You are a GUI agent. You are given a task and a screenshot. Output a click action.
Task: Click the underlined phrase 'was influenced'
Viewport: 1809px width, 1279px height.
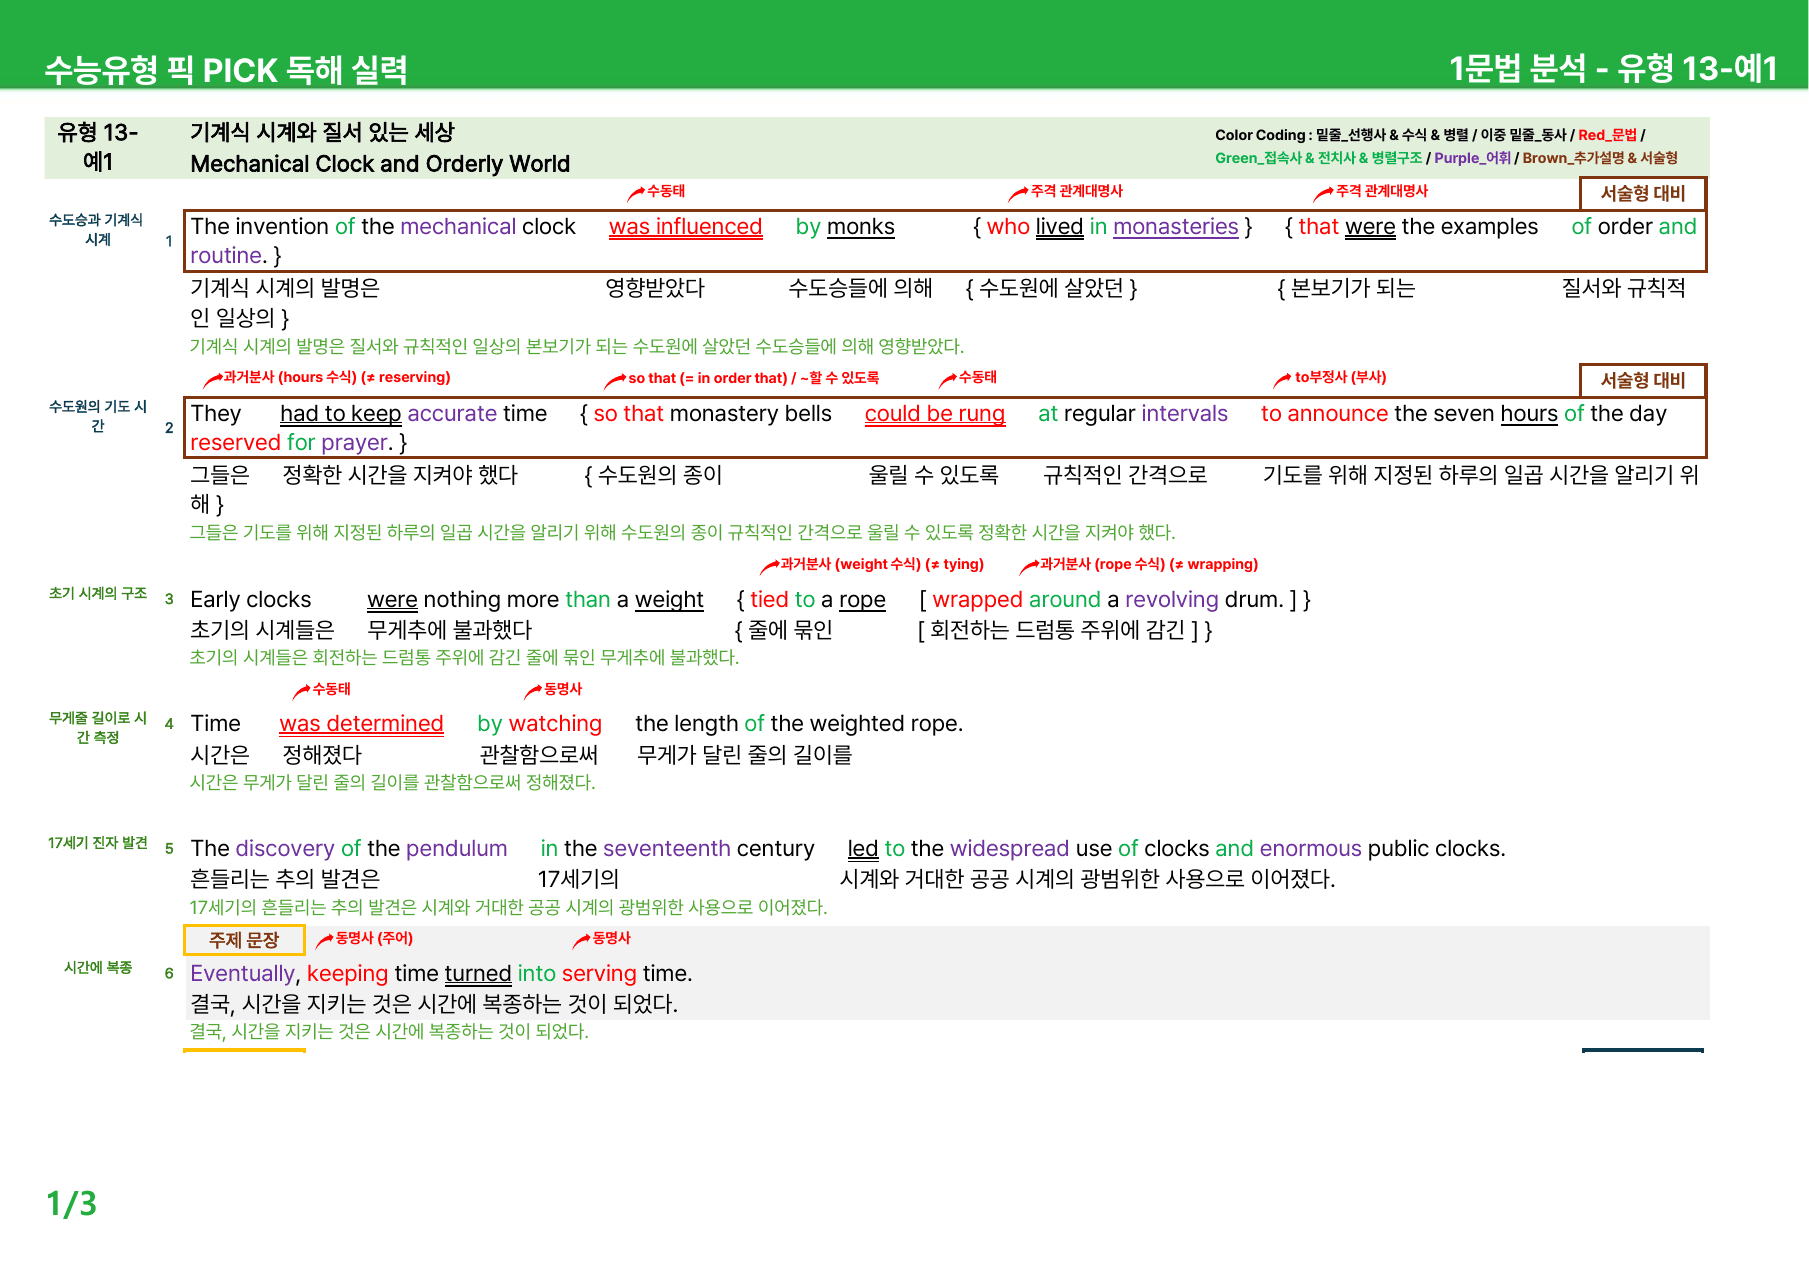tap(685, 227)
